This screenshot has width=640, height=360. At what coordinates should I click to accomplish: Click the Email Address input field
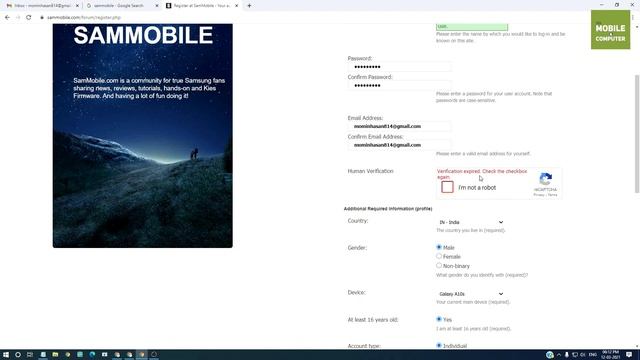click(399, 126)
